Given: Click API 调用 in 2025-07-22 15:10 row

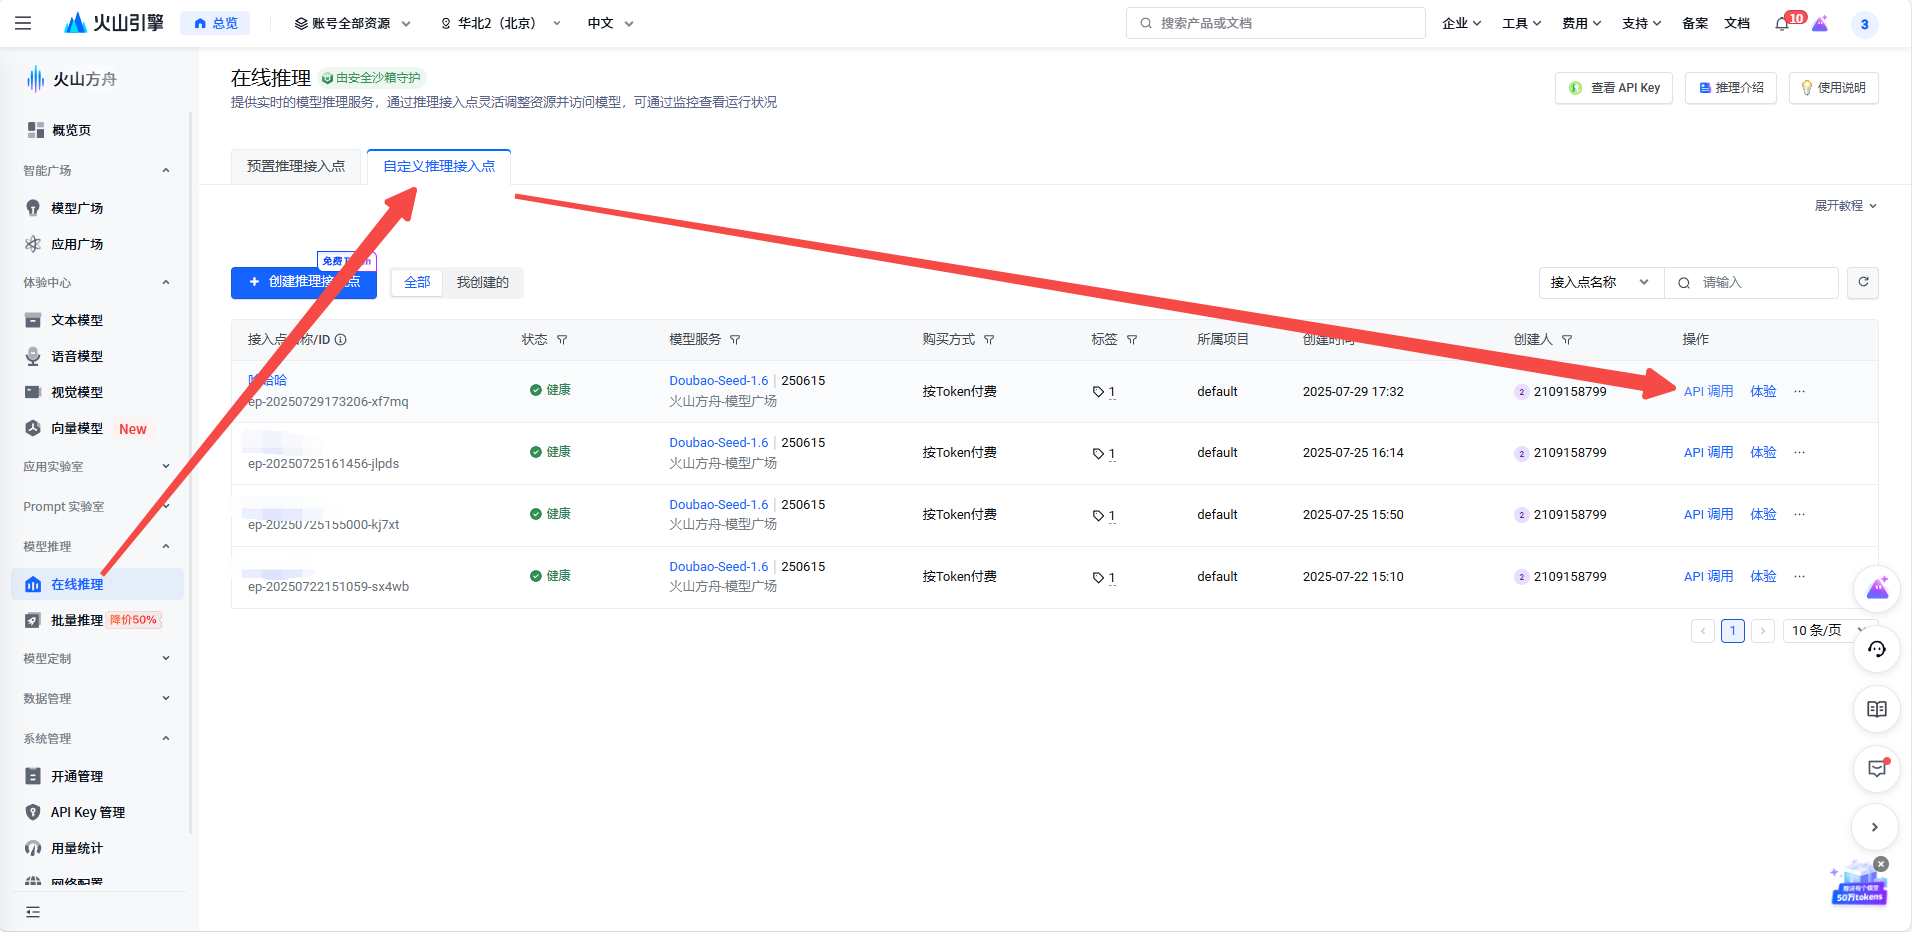Looking at the screenshot, I should click(1708, 577).
